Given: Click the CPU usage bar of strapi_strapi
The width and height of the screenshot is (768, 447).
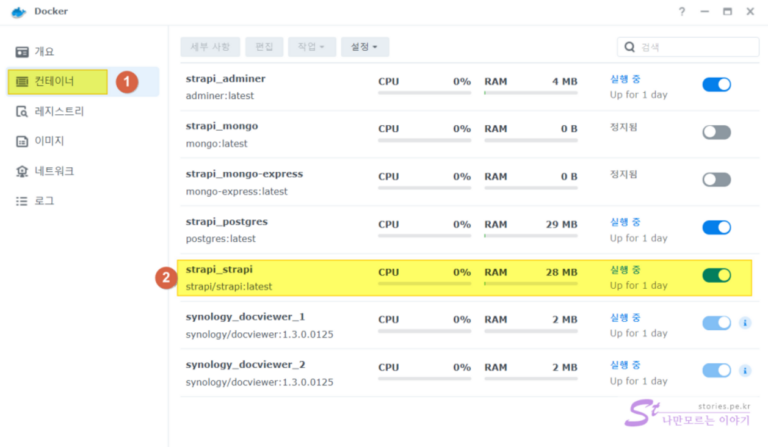Looking at the screenshot, I should 425,283.
